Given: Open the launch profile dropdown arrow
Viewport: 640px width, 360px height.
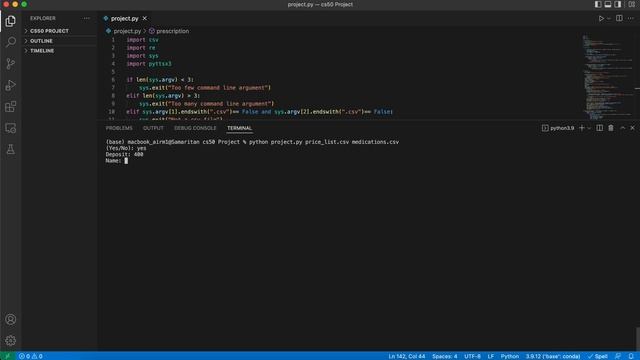Looking at the screenshot, I should (x=589, y=128).
